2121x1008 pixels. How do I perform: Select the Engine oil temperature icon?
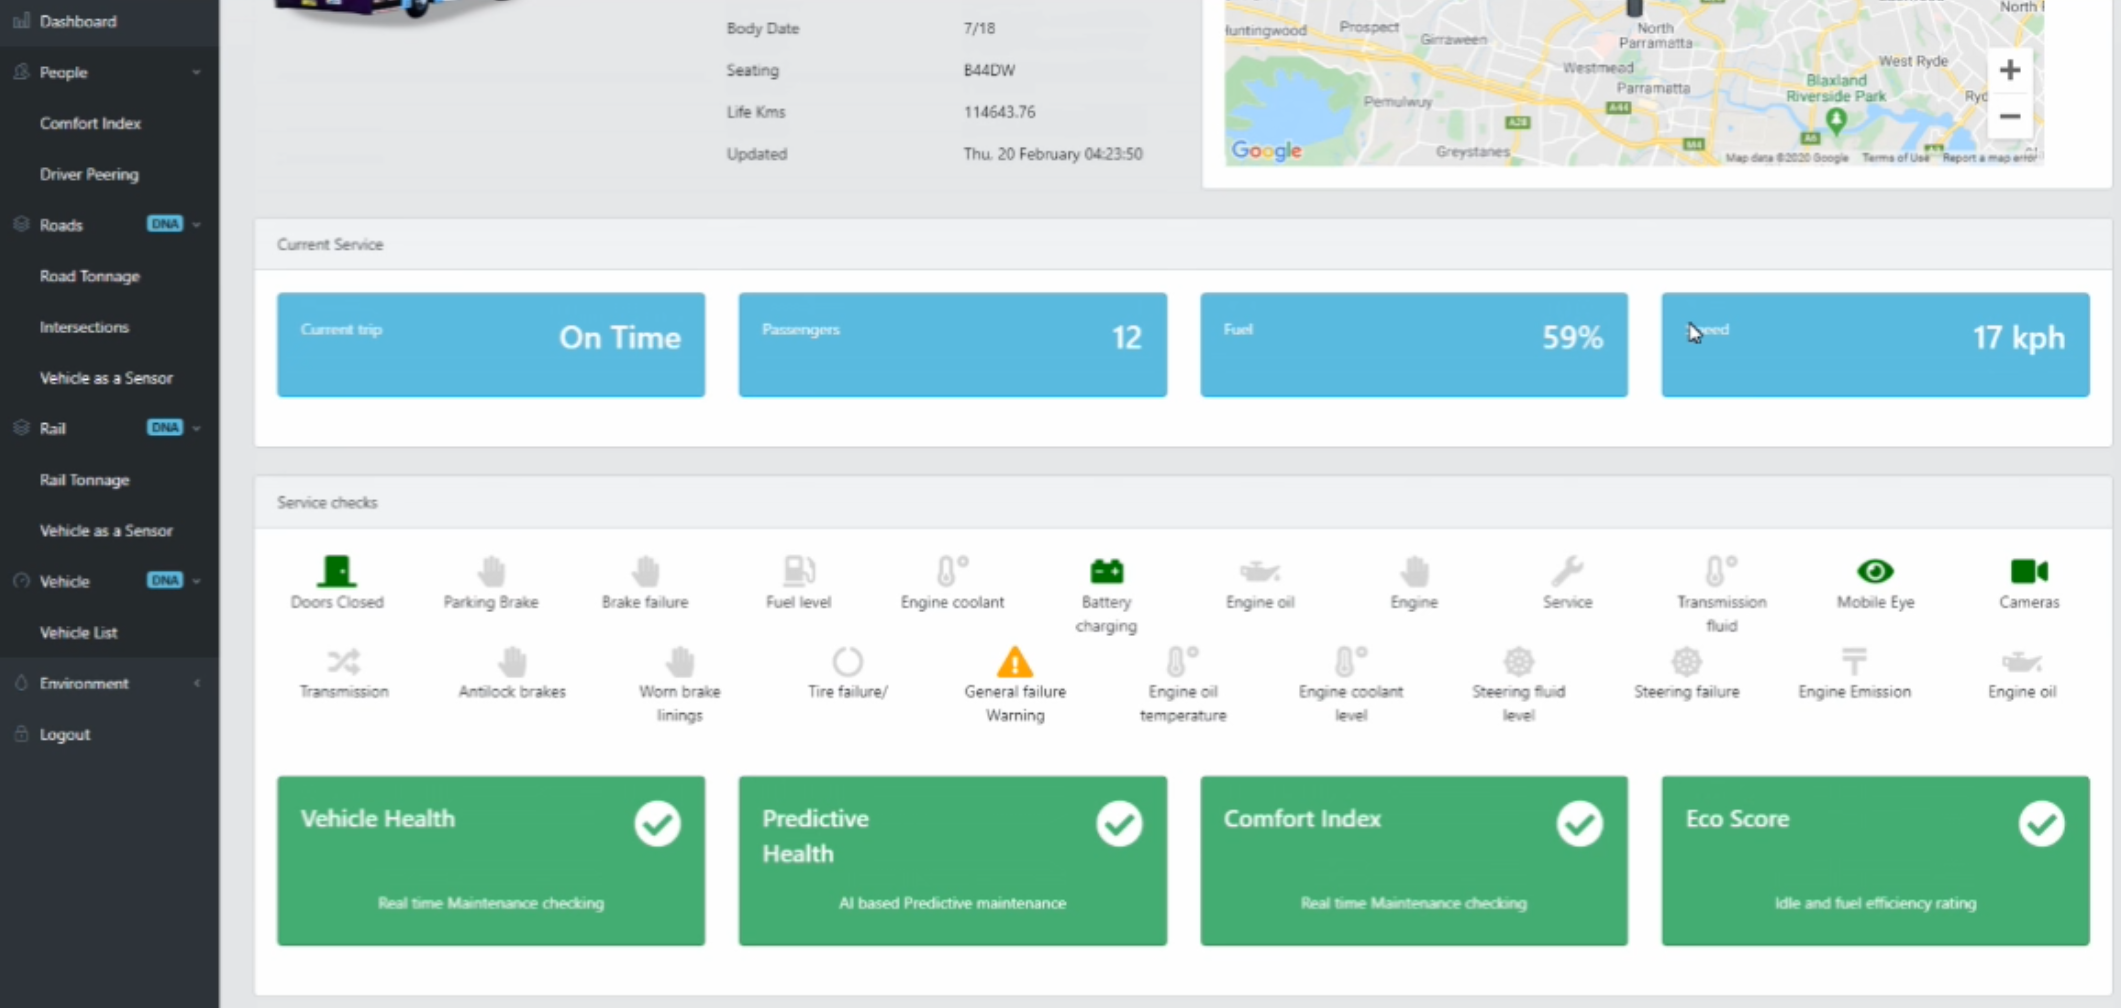coord(1182,661)
